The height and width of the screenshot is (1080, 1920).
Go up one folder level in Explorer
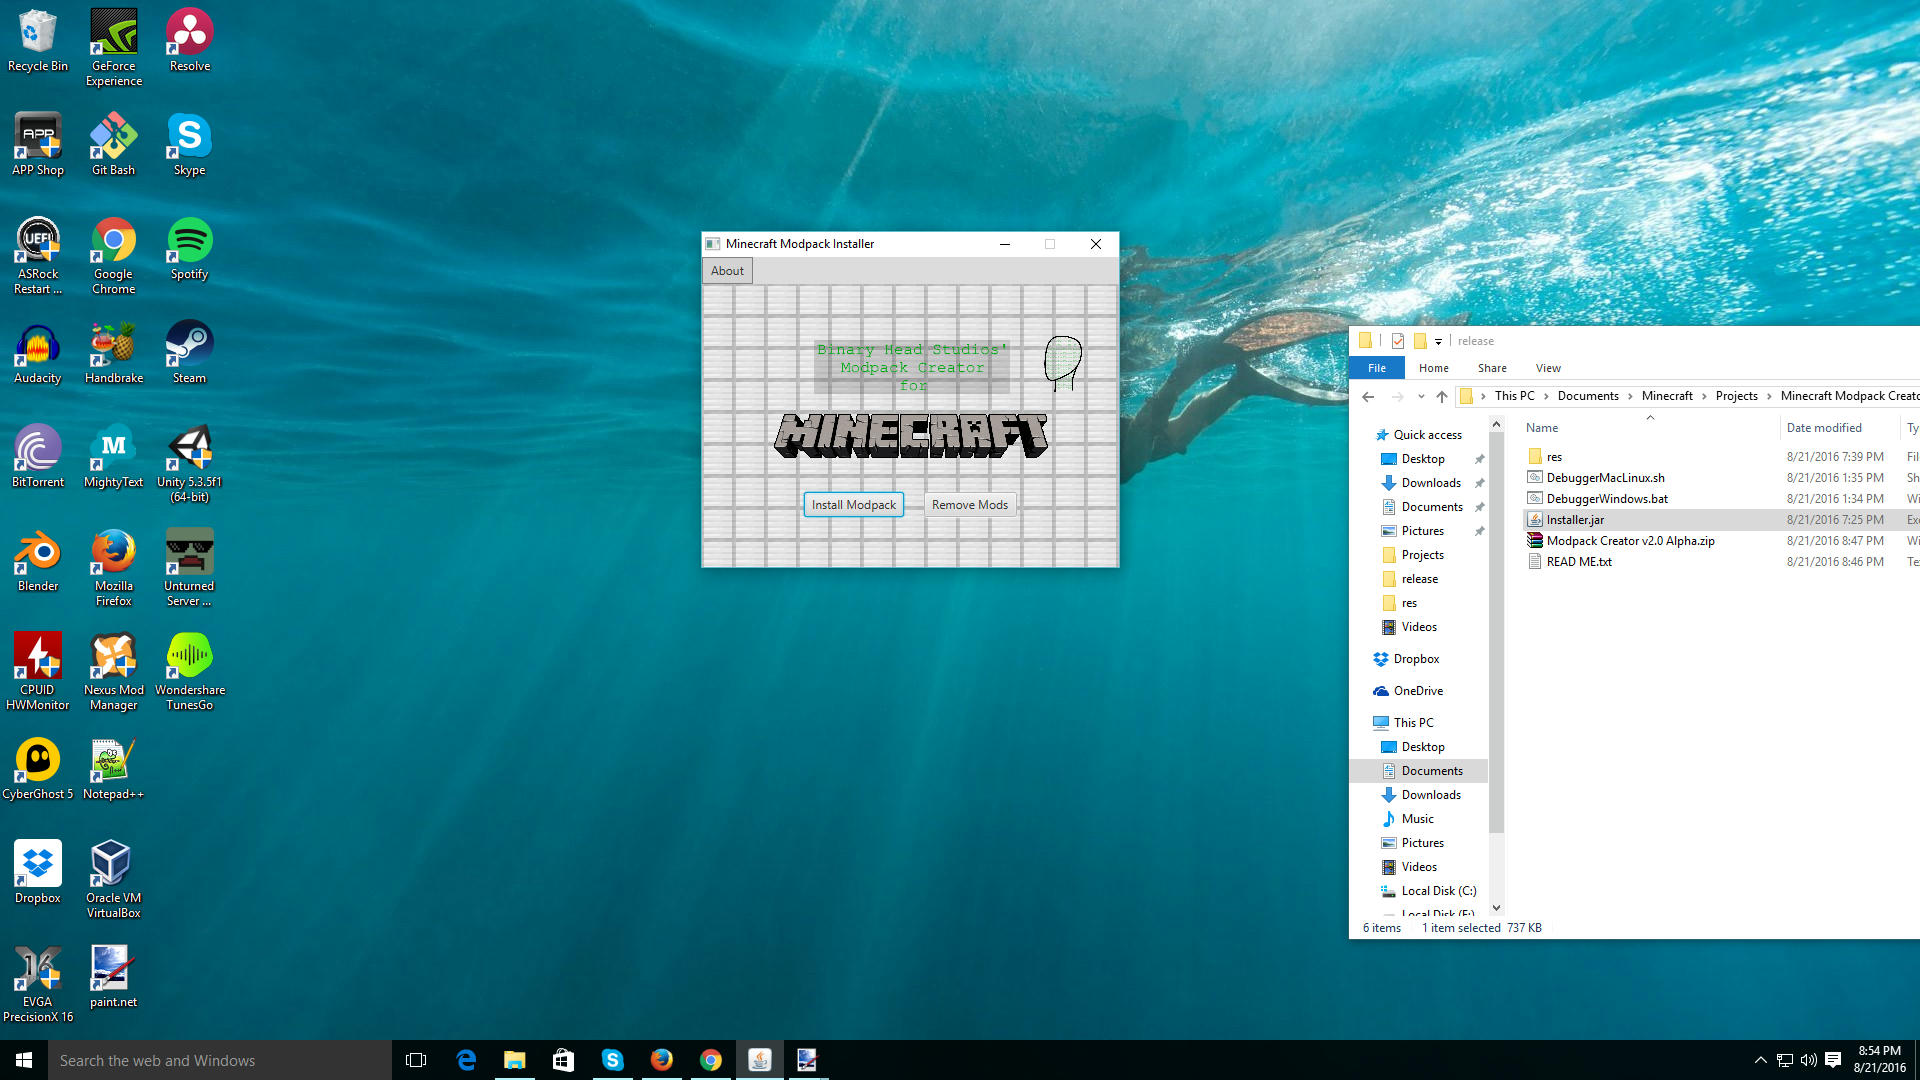pos(1441,396)
